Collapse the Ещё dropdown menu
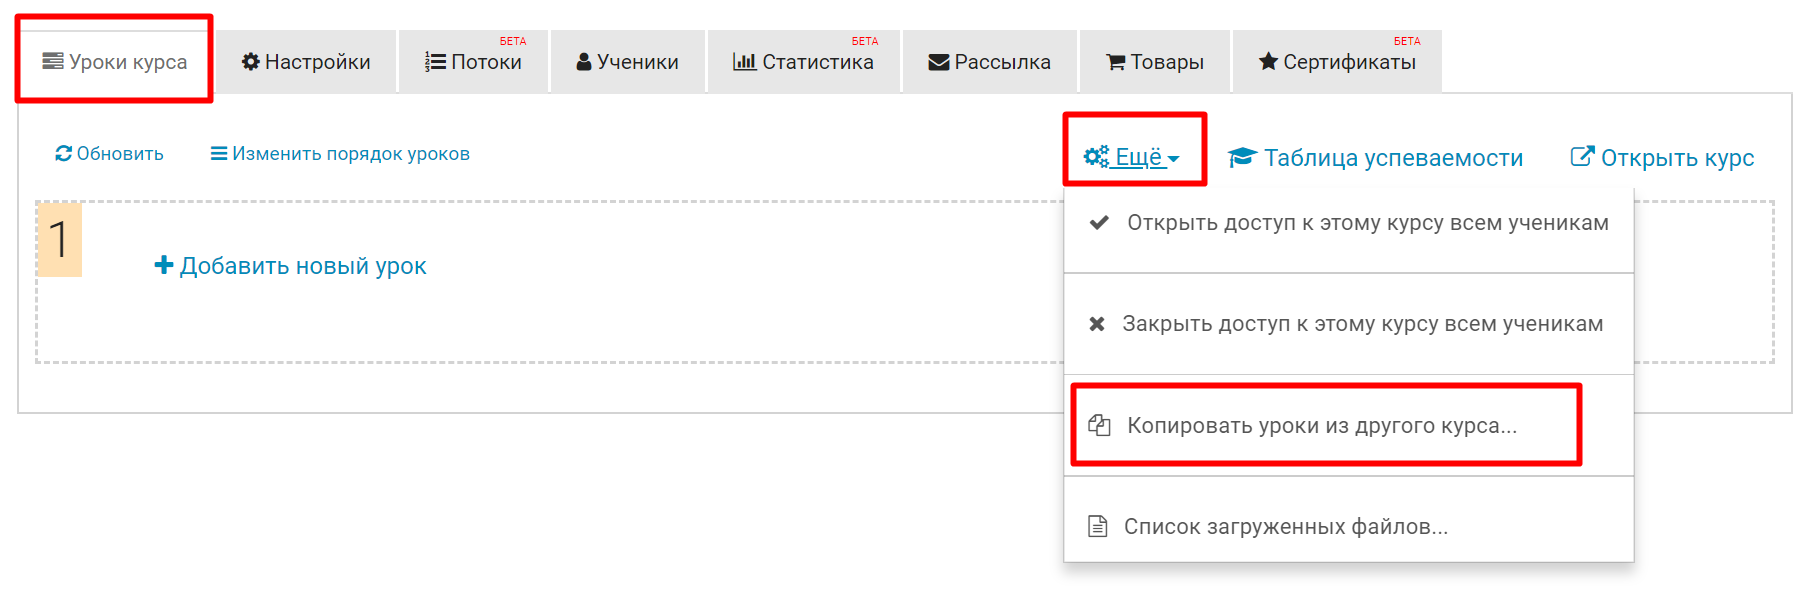The image size is (1796, 596). [x=1138, y=157]
